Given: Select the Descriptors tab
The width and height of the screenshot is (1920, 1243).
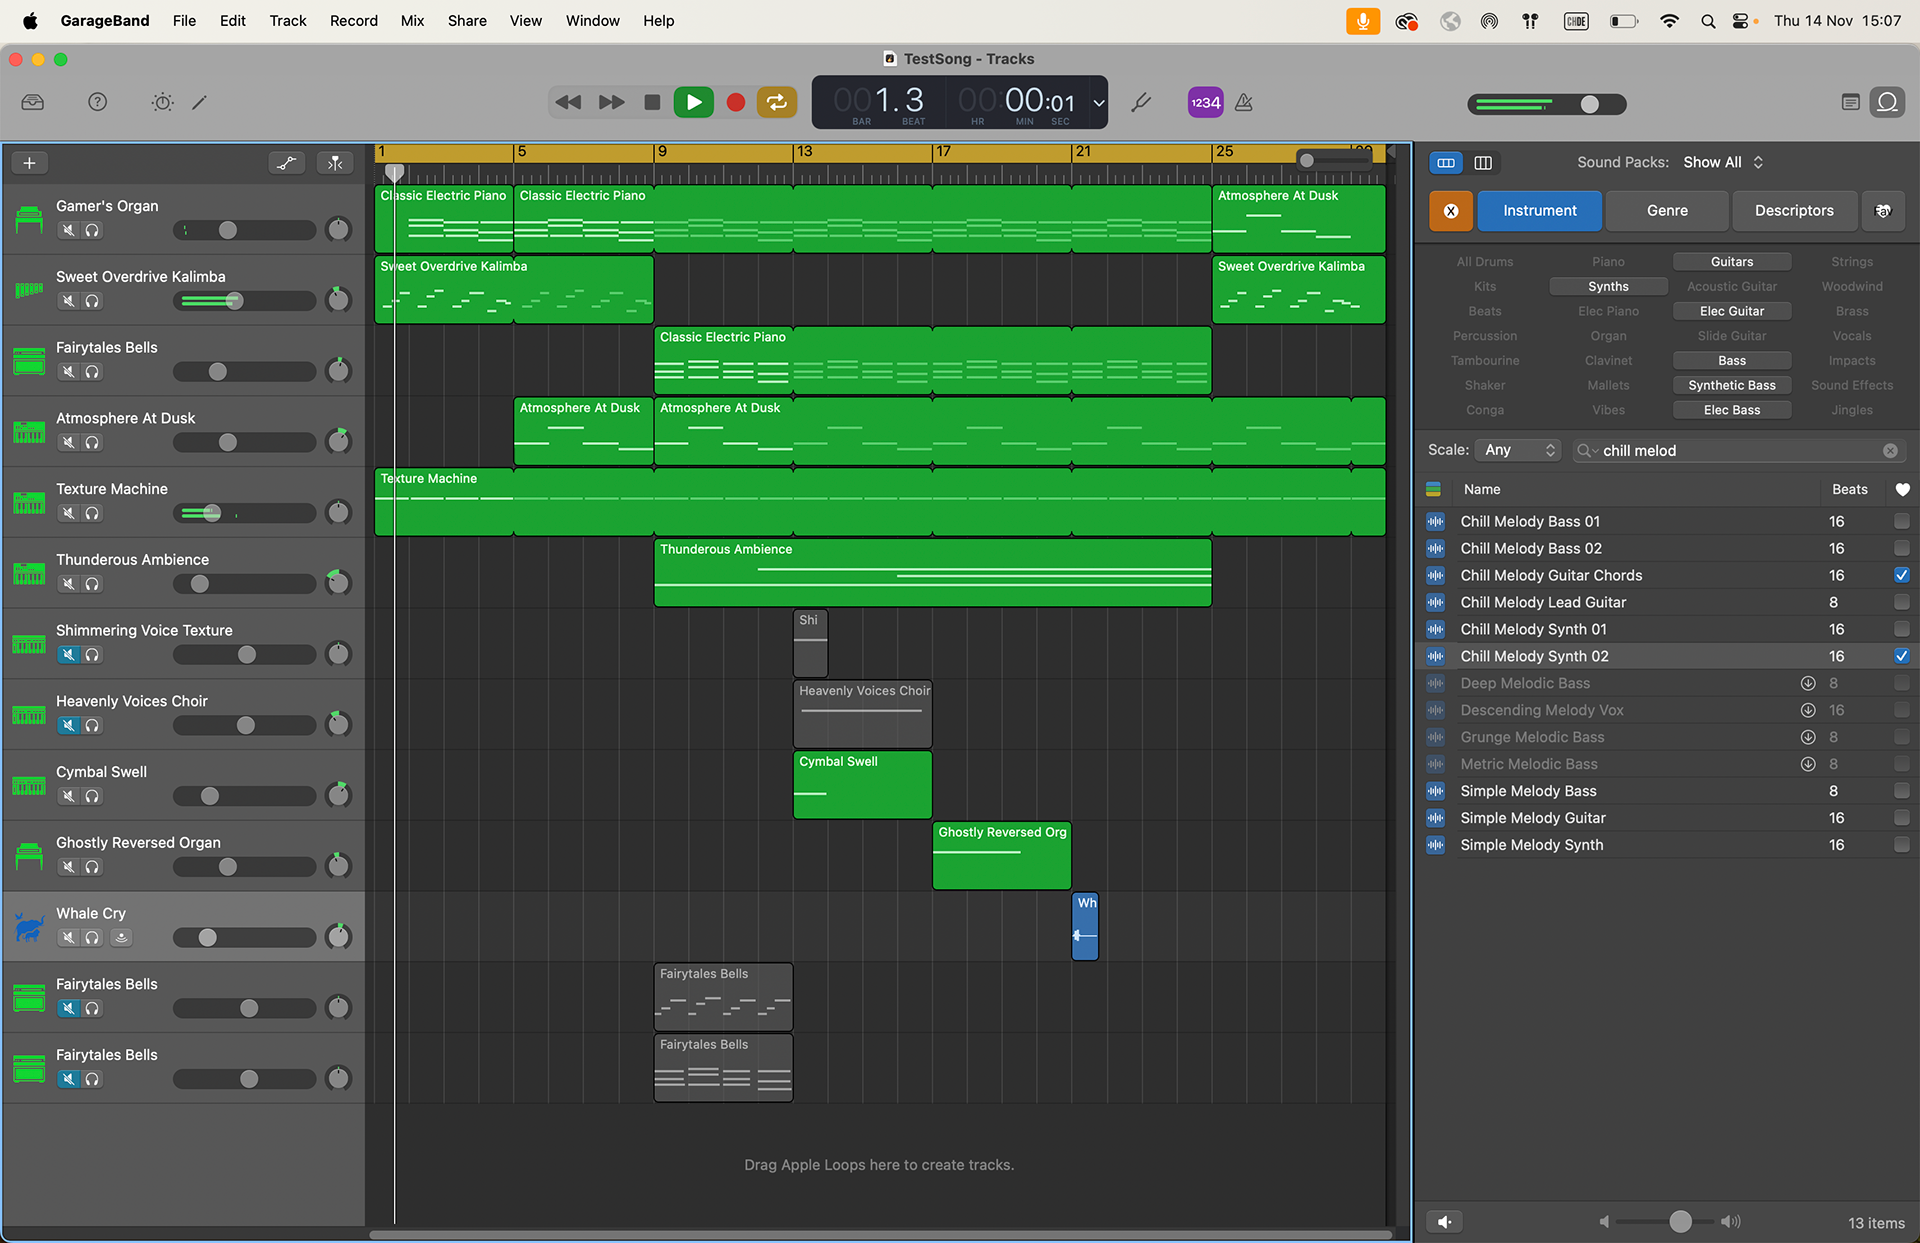Looking at the screenshot, I should pyautogui.click(x=1794, y=211).
